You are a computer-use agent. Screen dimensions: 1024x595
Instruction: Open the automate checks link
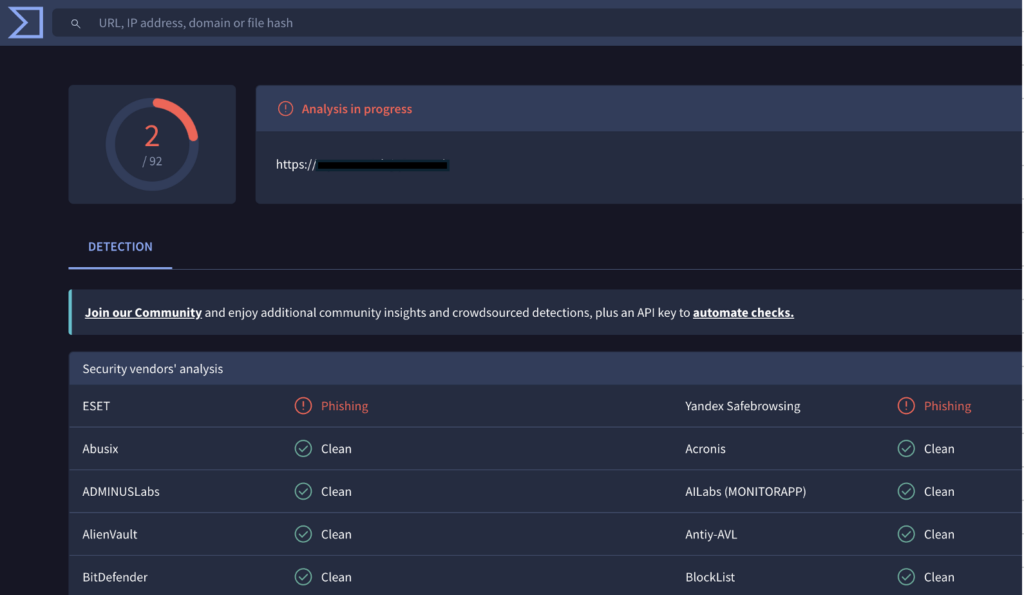[743, 312]
